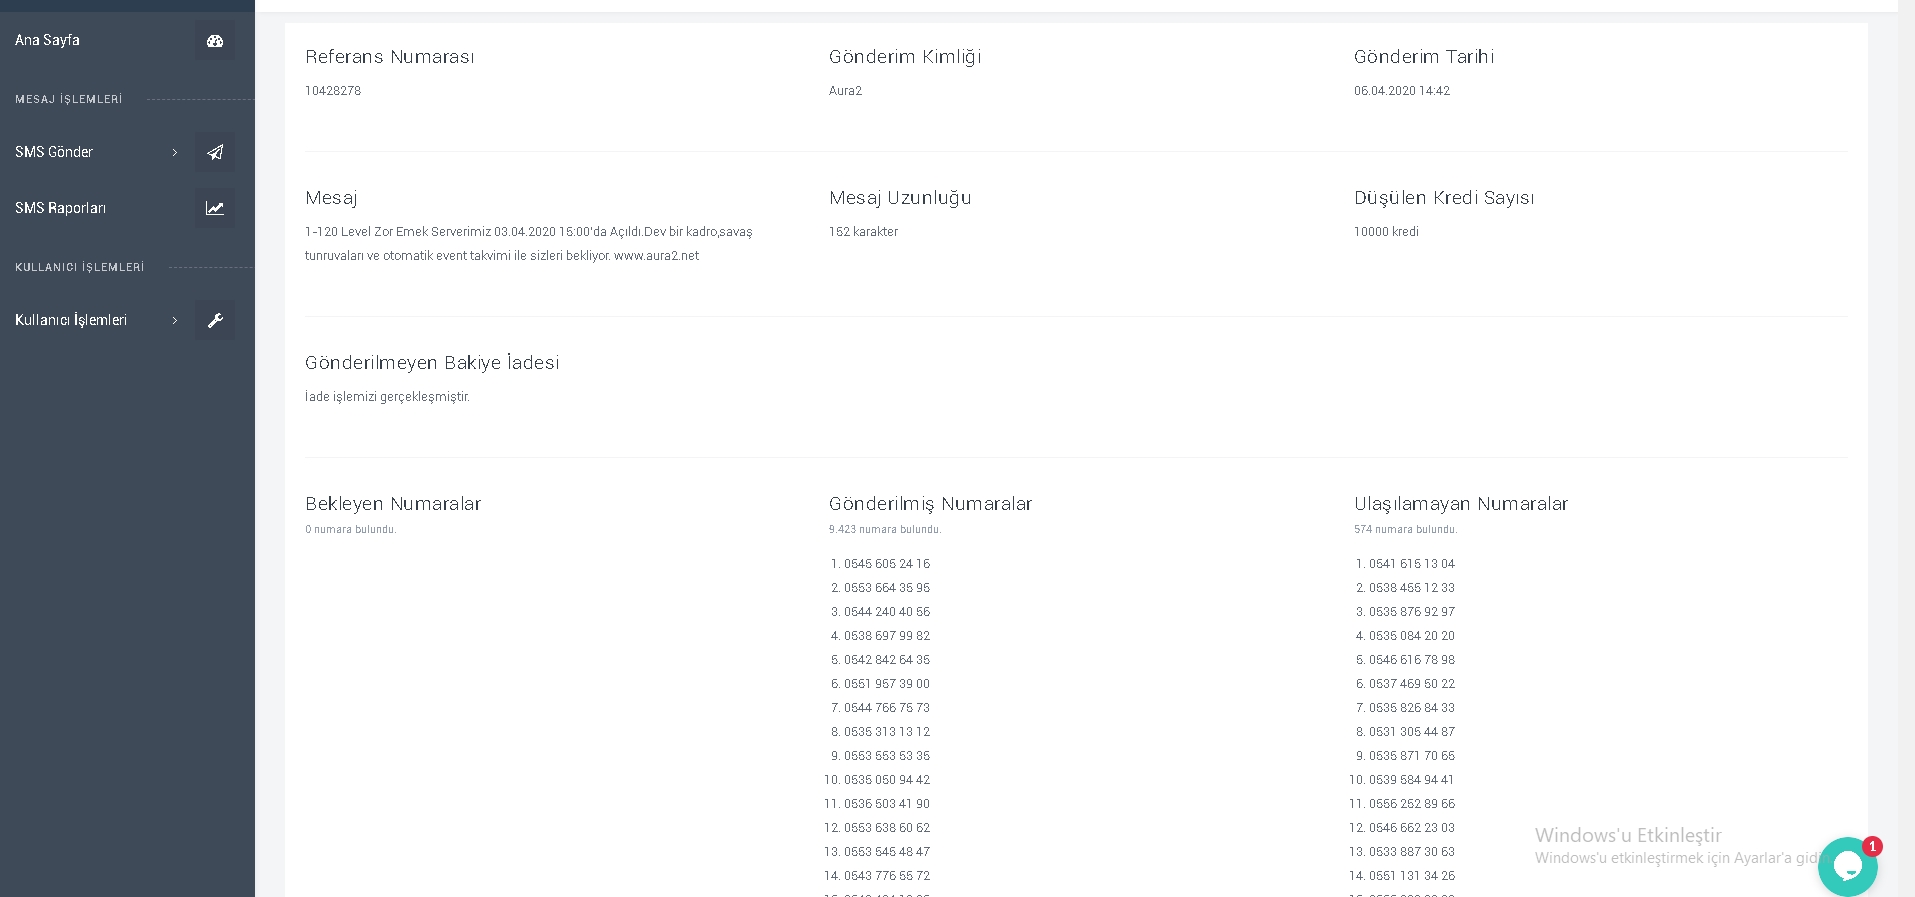This screenshot has height=897, width=1915.
Task: Select entry 1 in Ulaşılamayan Numaralar list
Action: (1412, 564)
